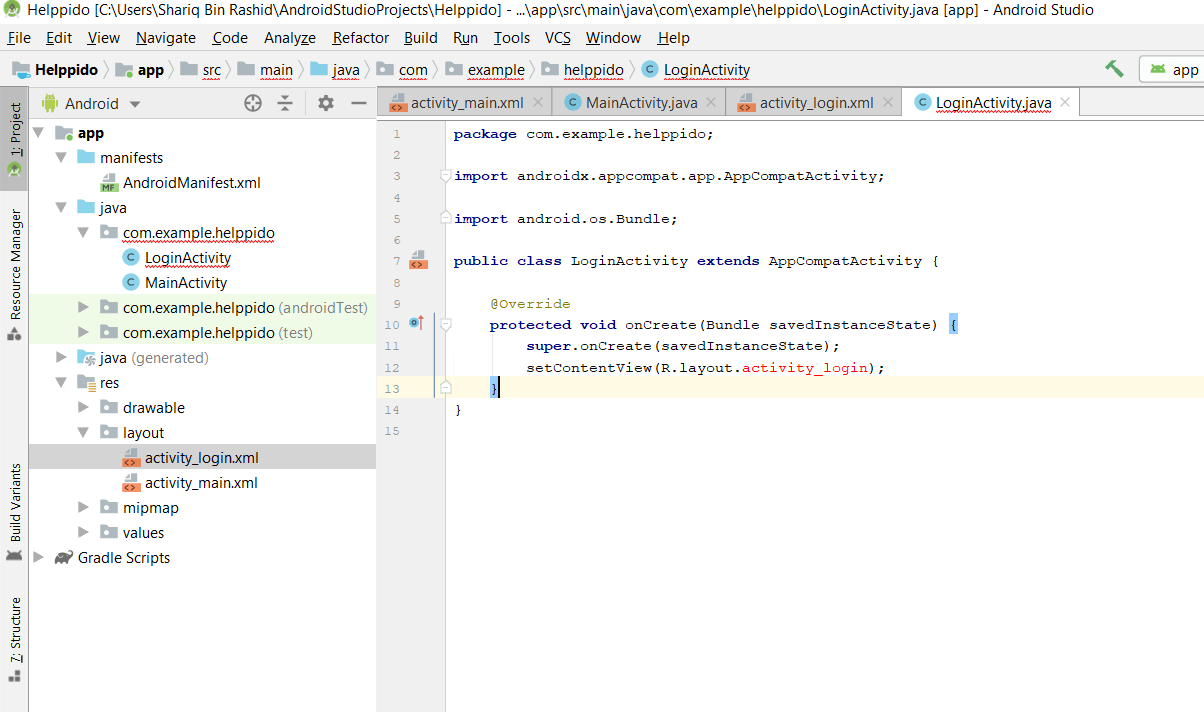The width and height of the screenshot is (1204, 712).
Task: Click AppCompatActivity in the class declaration
Action: 845,261
